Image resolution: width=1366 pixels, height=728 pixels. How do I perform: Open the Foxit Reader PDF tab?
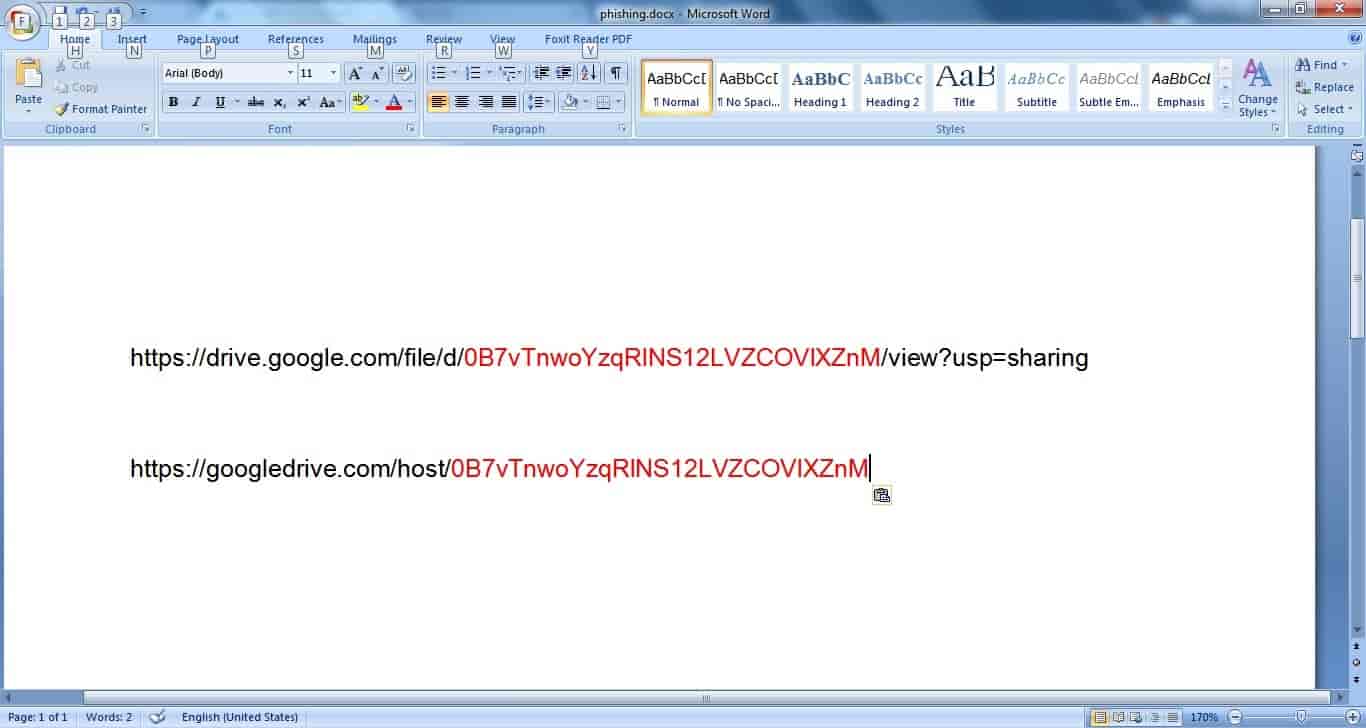588,39
